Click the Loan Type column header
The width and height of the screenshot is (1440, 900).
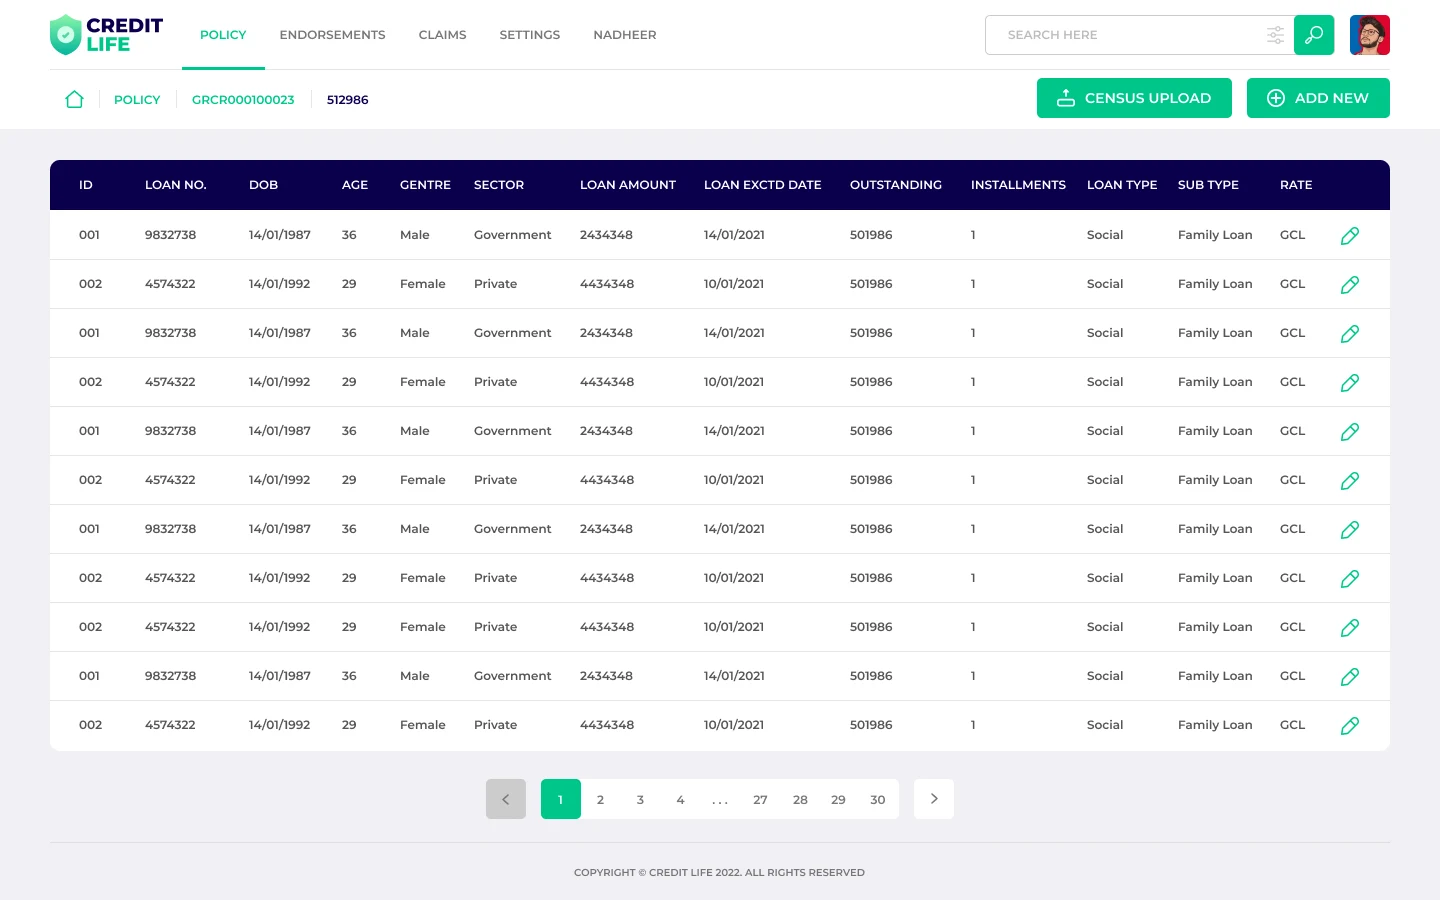1122,185
